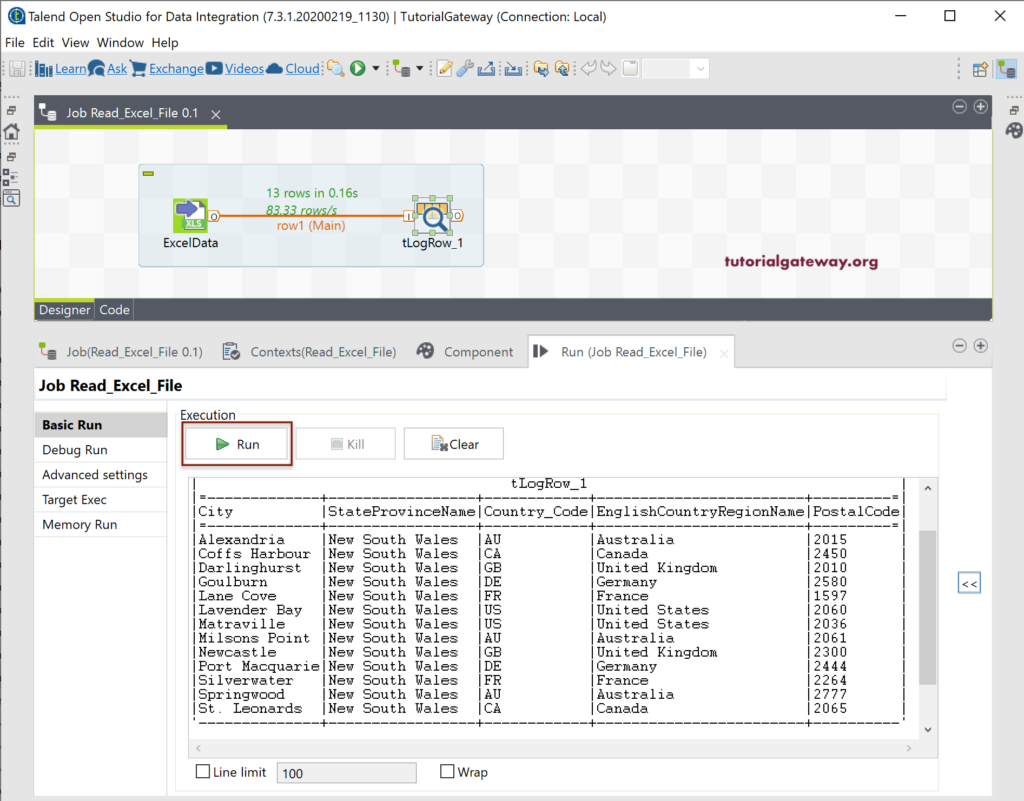Open the Component tab

466,352
